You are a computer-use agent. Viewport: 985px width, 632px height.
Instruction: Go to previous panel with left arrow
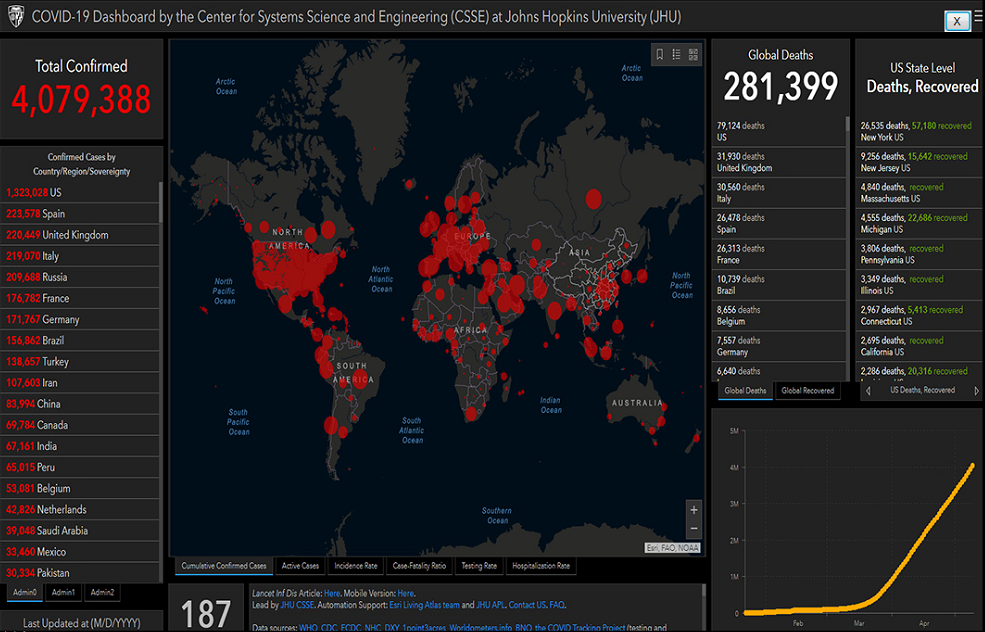click(868, 391)
